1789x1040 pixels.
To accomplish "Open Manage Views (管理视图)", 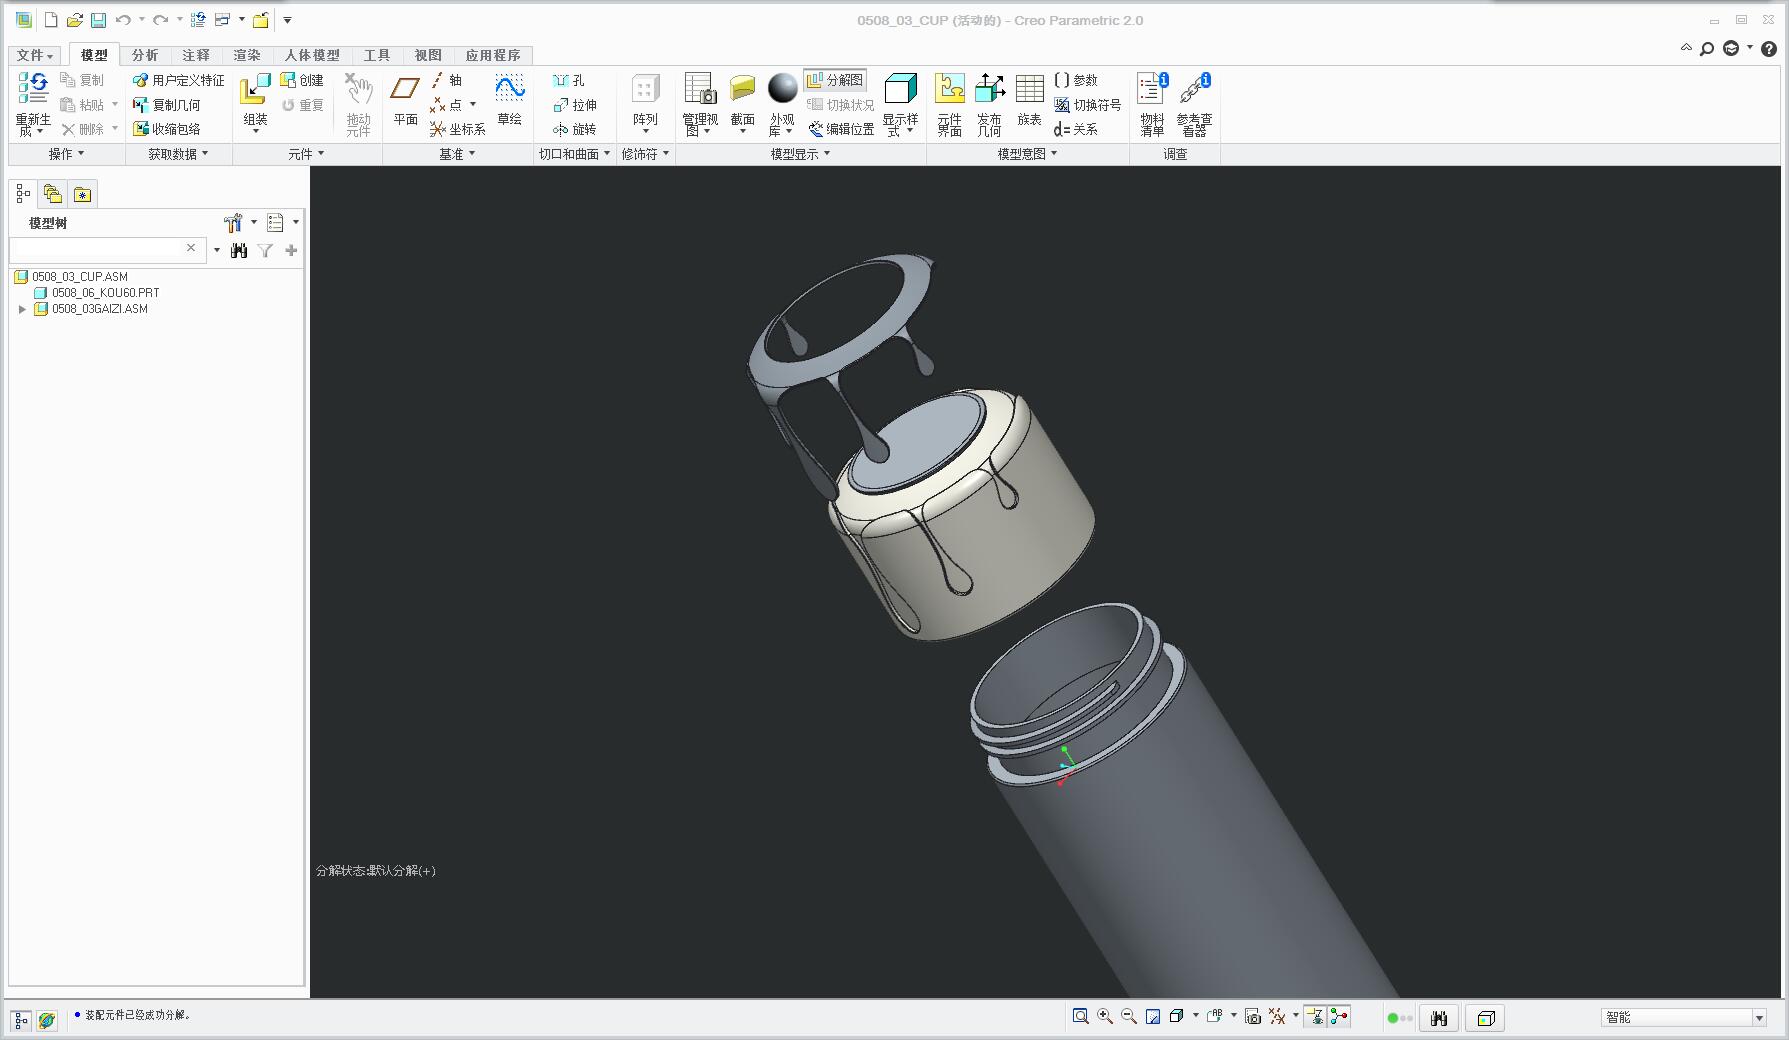I will pos(700,104).
